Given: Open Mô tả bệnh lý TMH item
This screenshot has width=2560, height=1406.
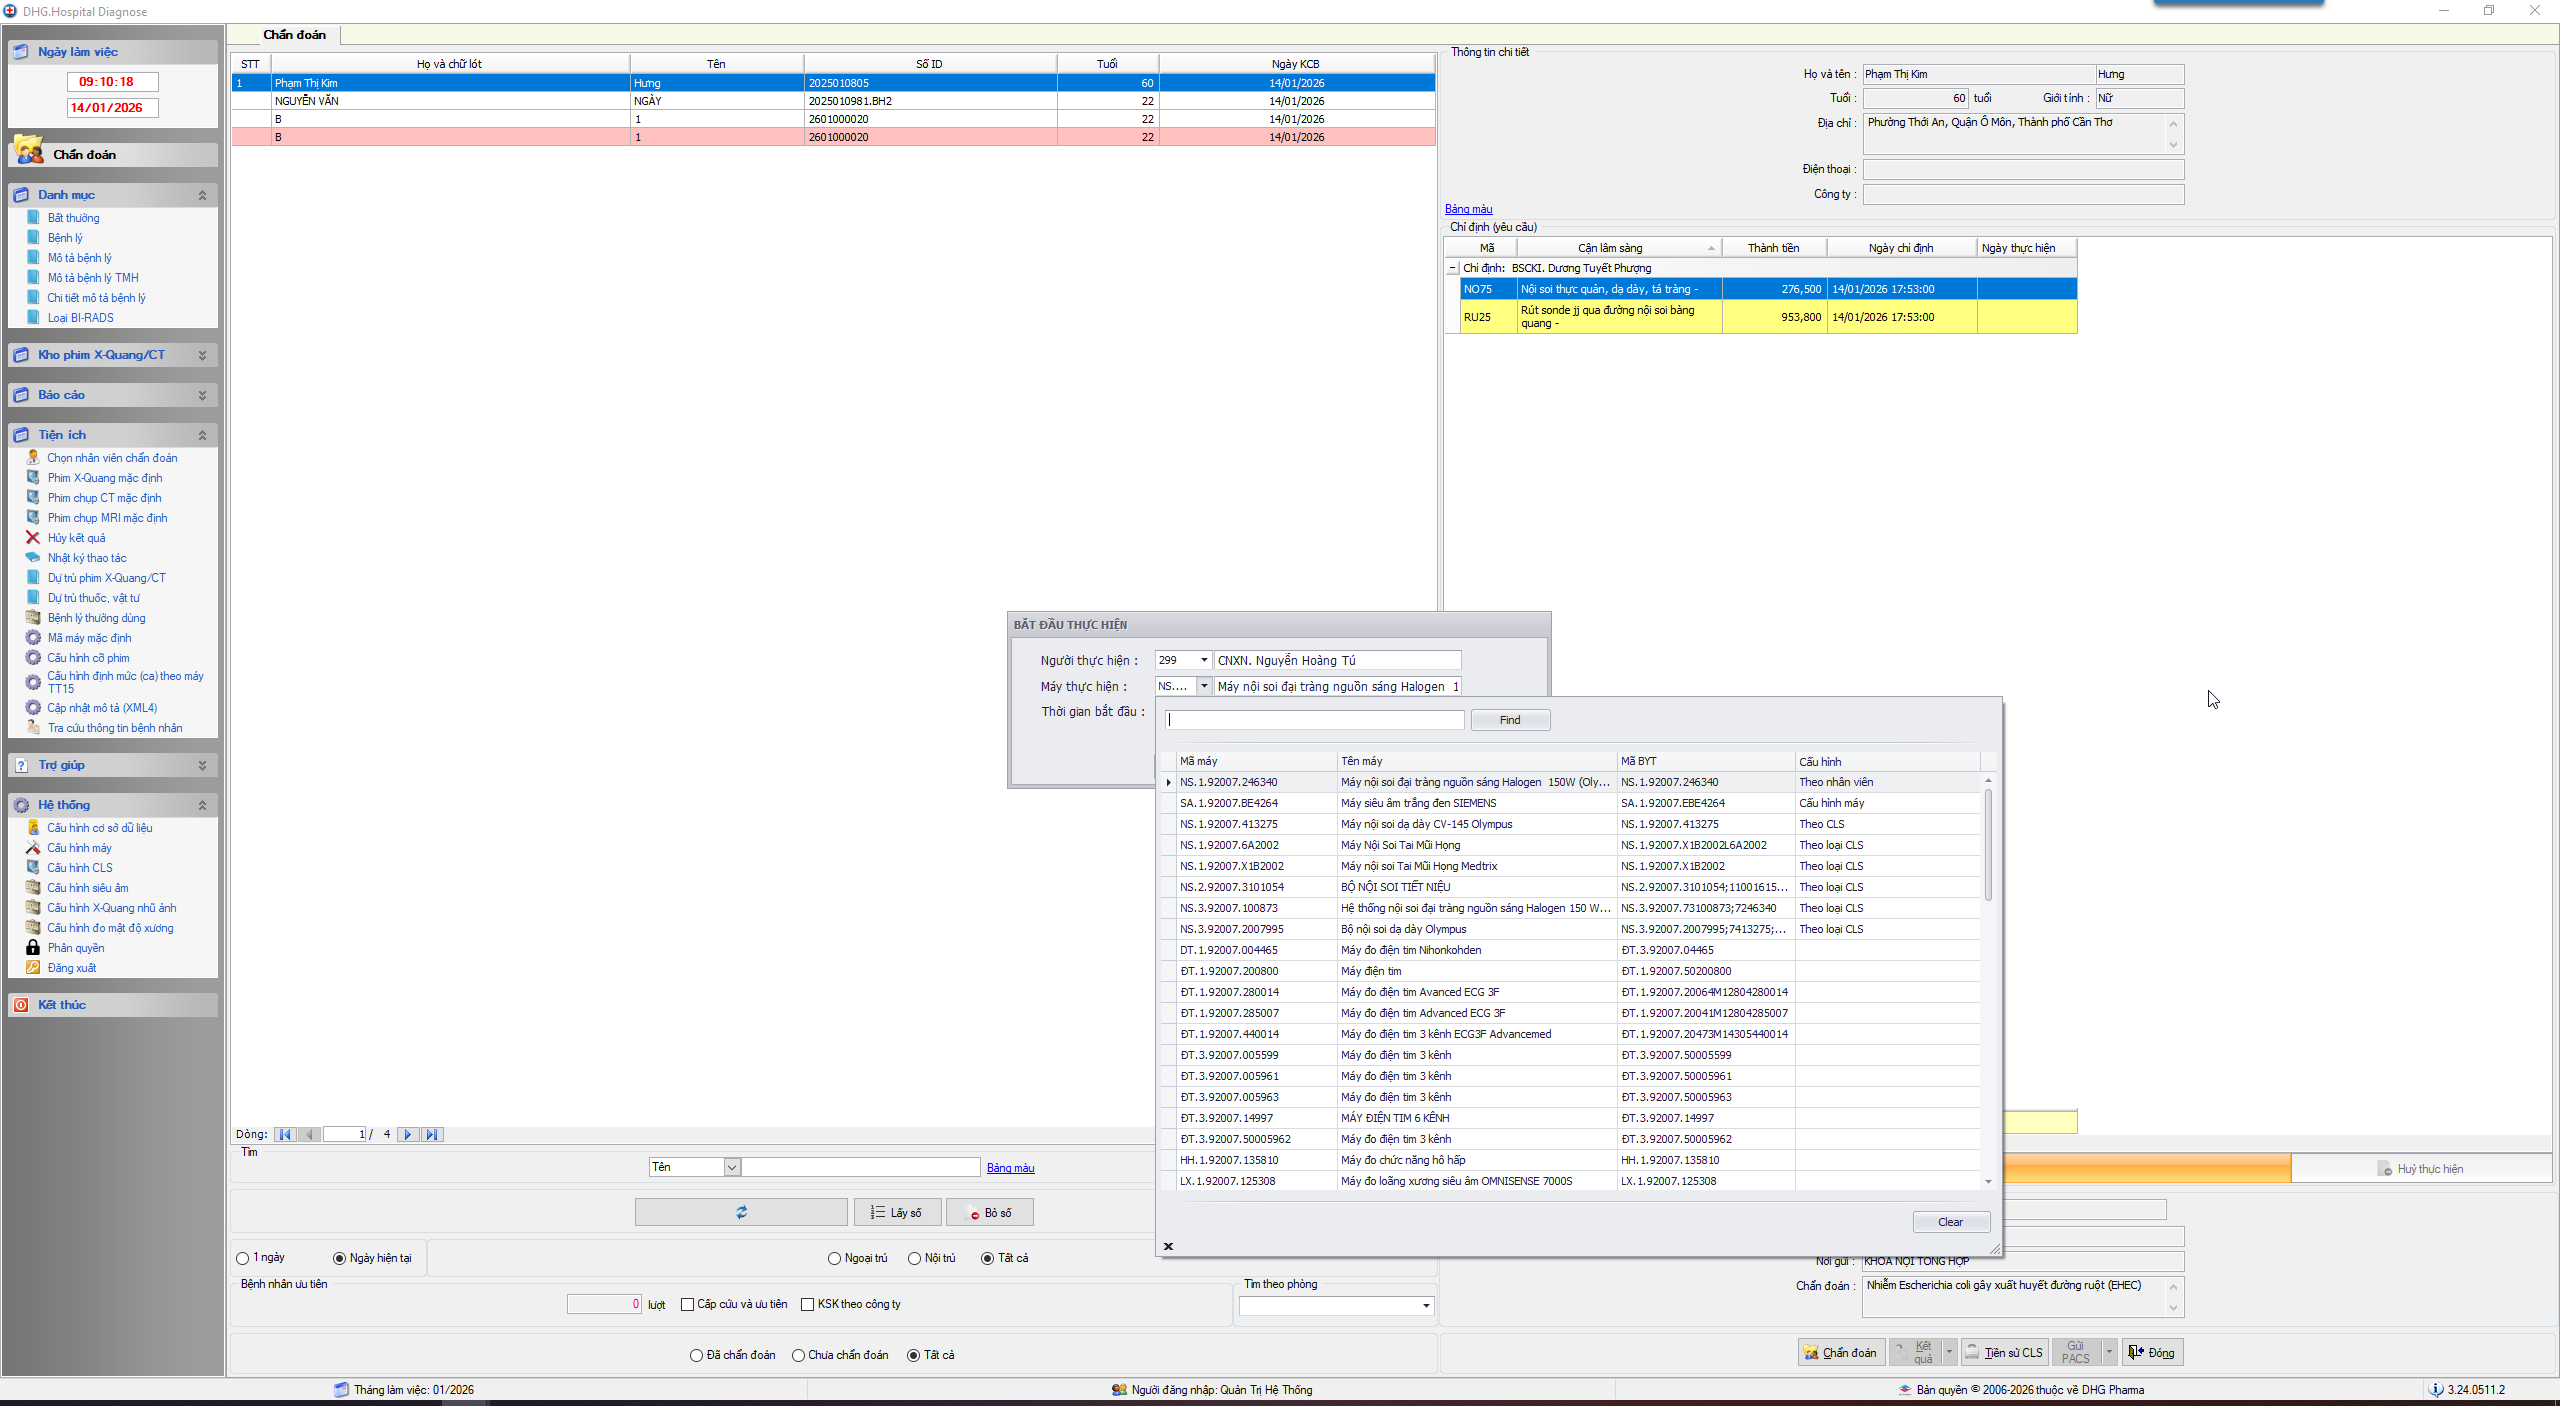Looking at the screenshot, I should 93,278.
